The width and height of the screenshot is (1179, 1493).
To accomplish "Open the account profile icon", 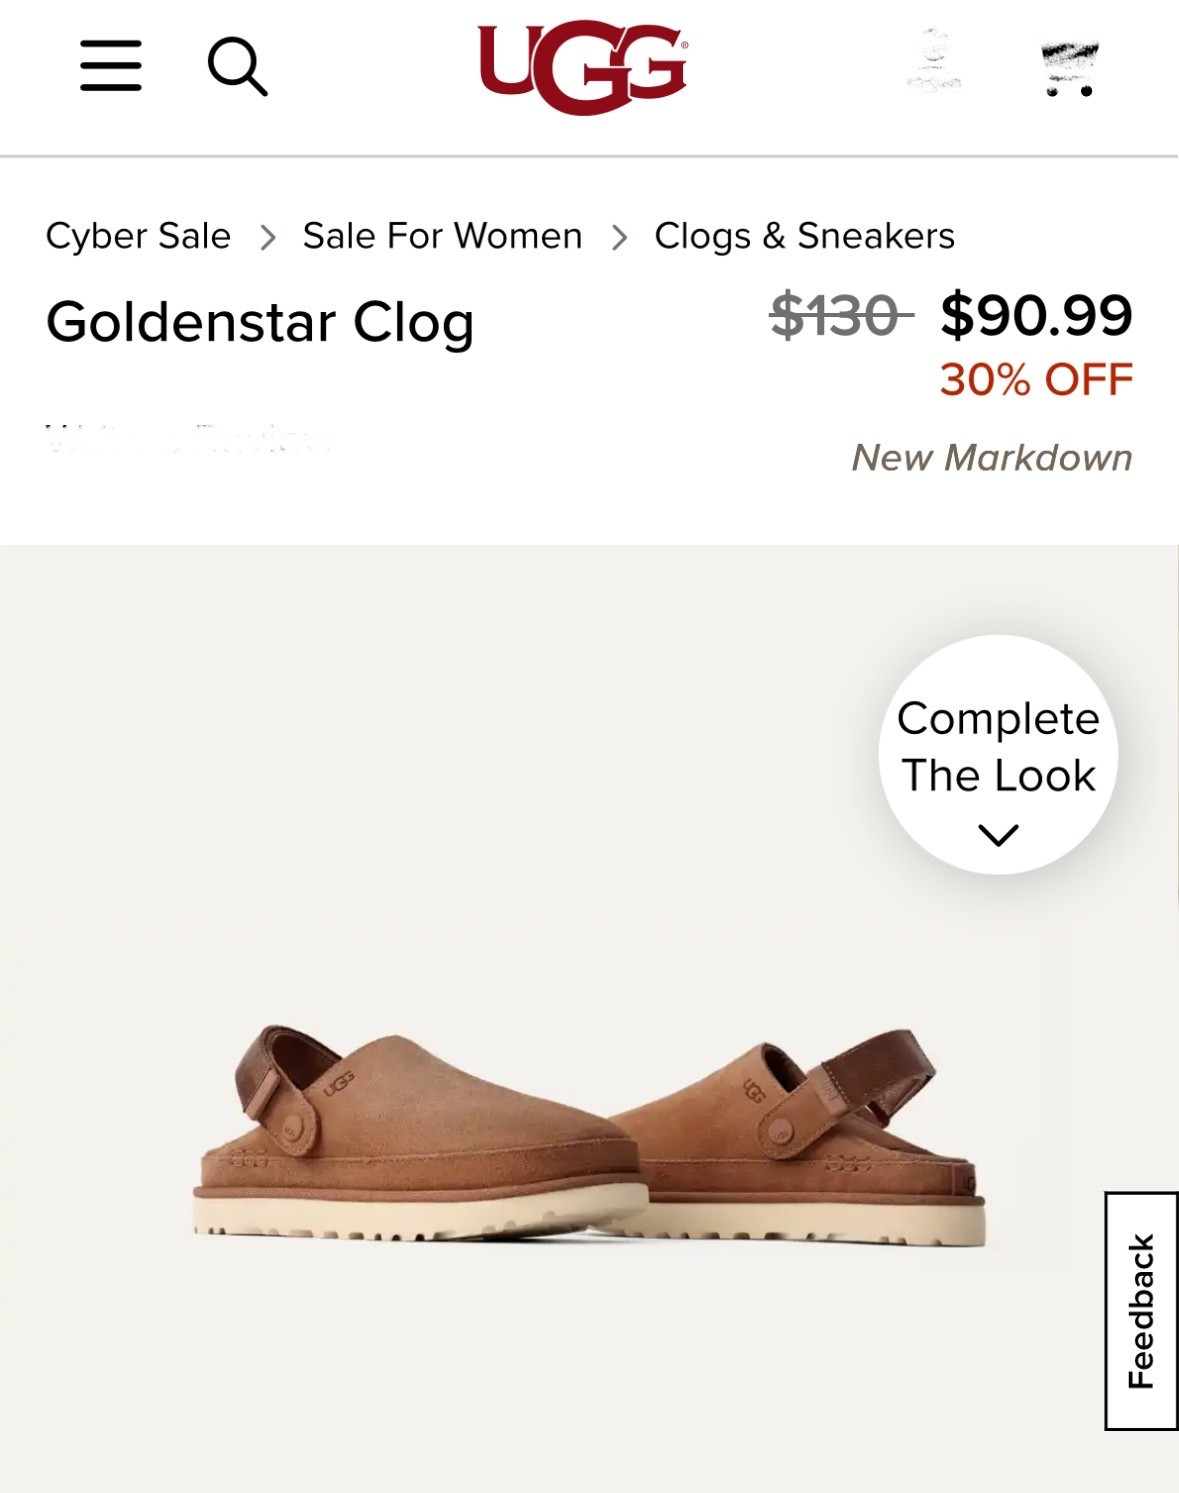I will [934, 65].
